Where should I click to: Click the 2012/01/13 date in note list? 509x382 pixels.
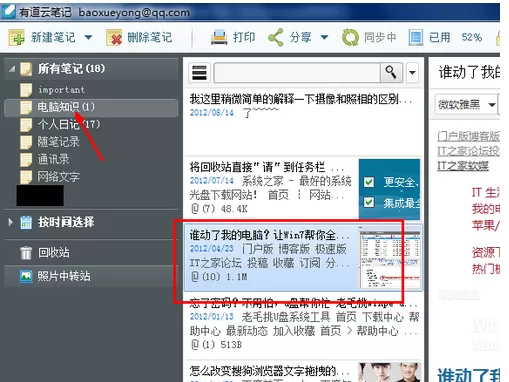212,316
